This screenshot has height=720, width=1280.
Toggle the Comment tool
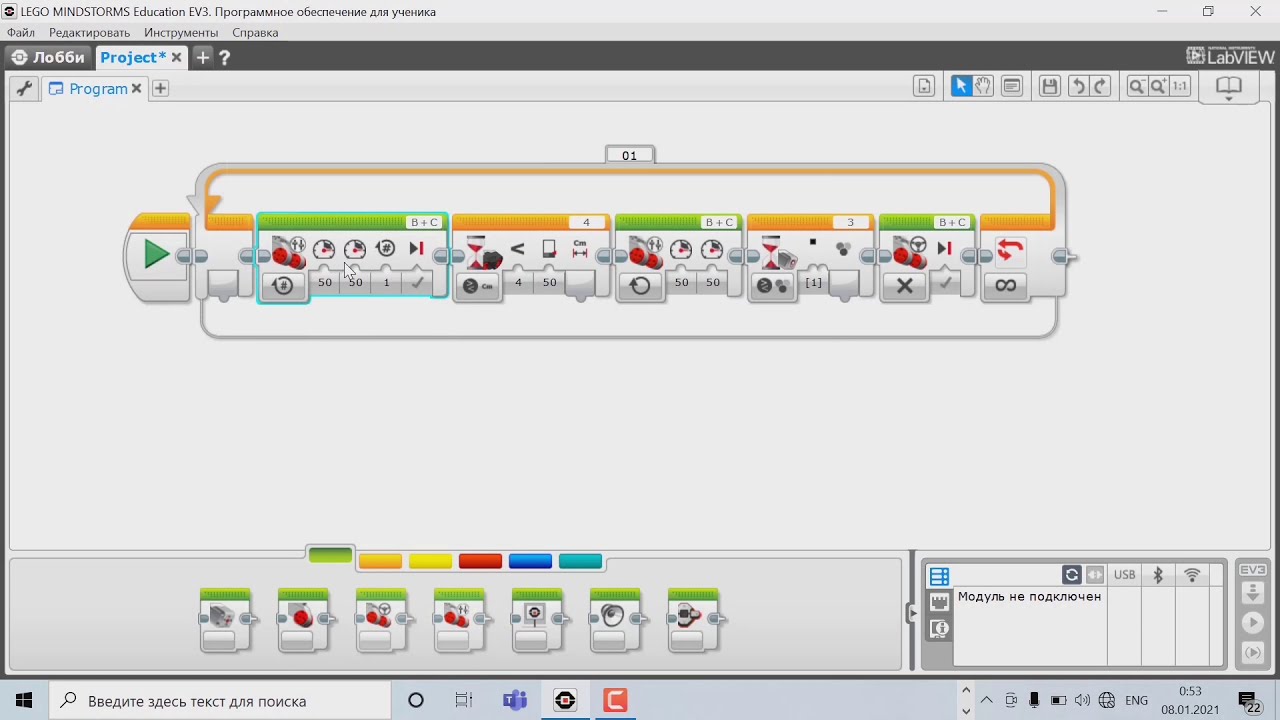coord(1012,86)
